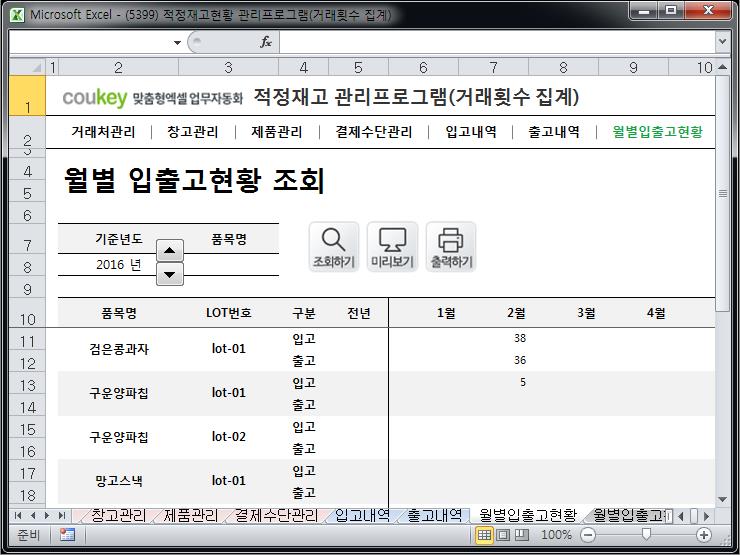The height and width of the screenshot is (555, 740).
Task: Select the 망고스낵 product cell
Action: click(x=118, y=481)
